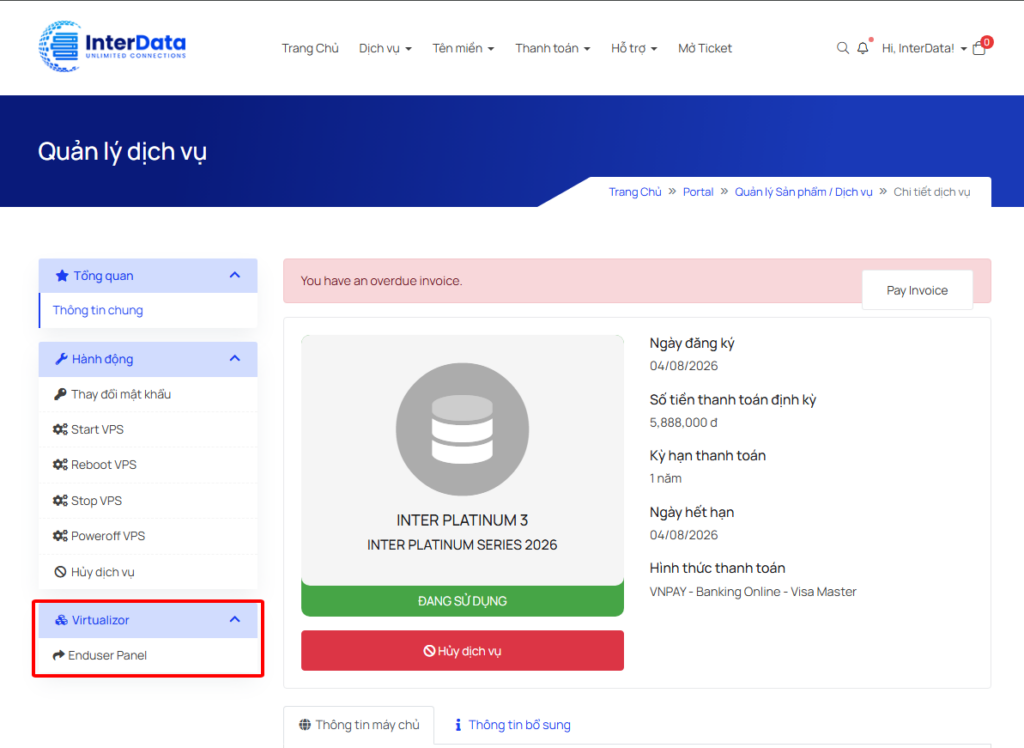Open the shopping cart icon
Viewport: 1024px width, 748px height.
click(979, 48)
